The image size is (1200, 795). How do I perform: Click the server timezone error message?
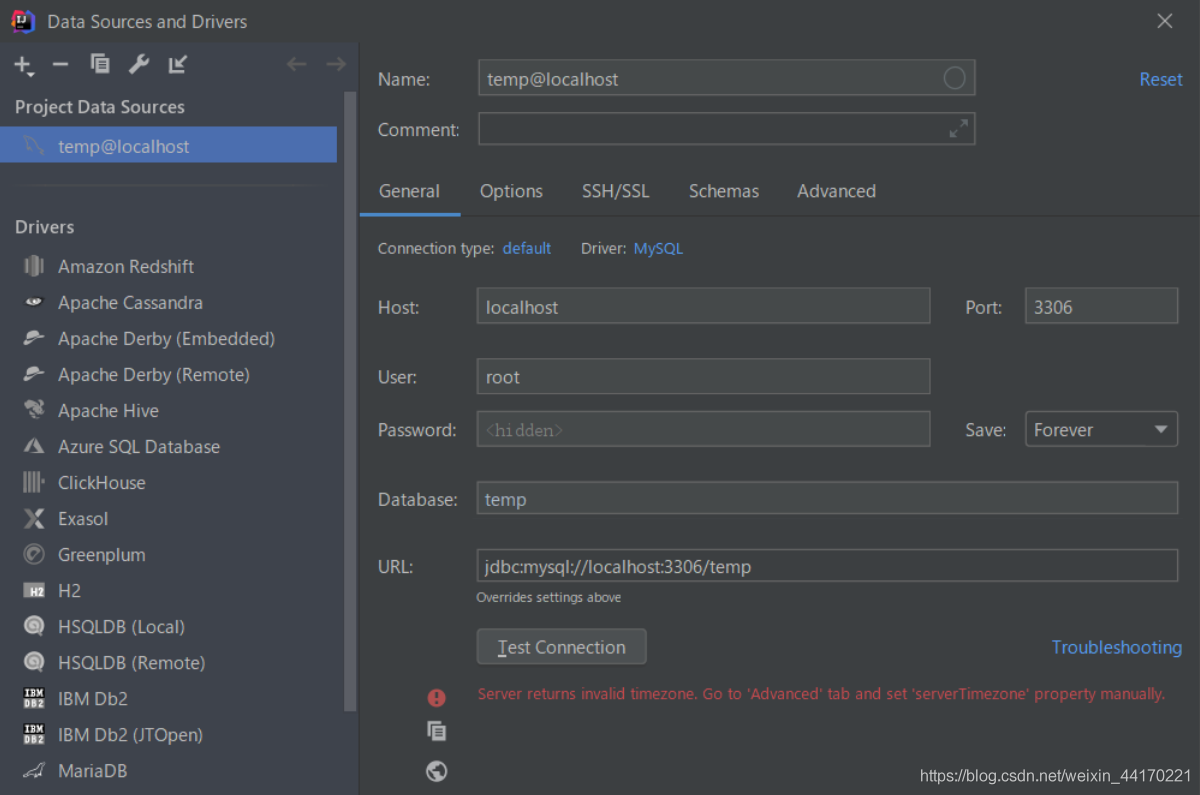[x=821, y=694]
